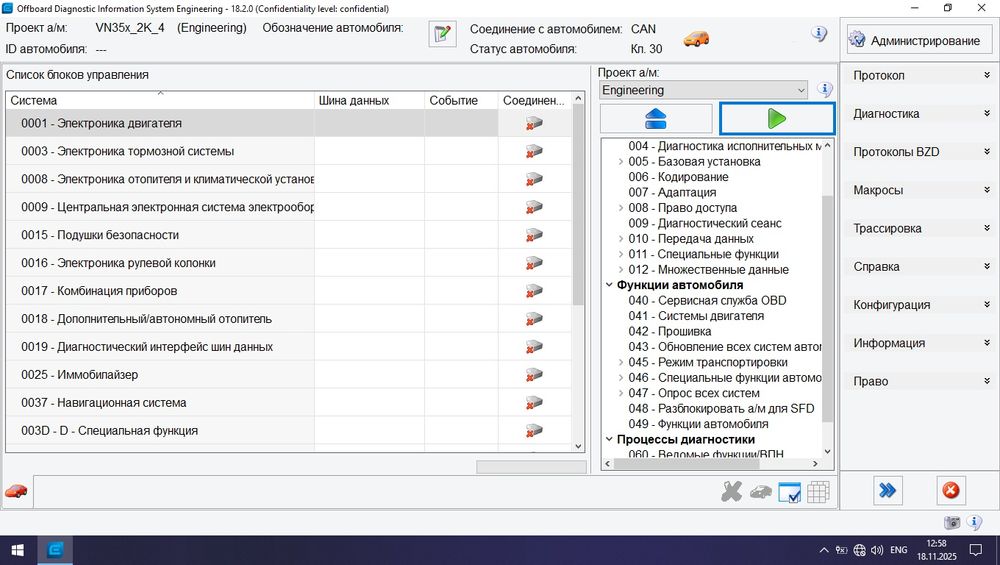
Task: Click the crossed wrench tools icon
Action: coord(732,492)
